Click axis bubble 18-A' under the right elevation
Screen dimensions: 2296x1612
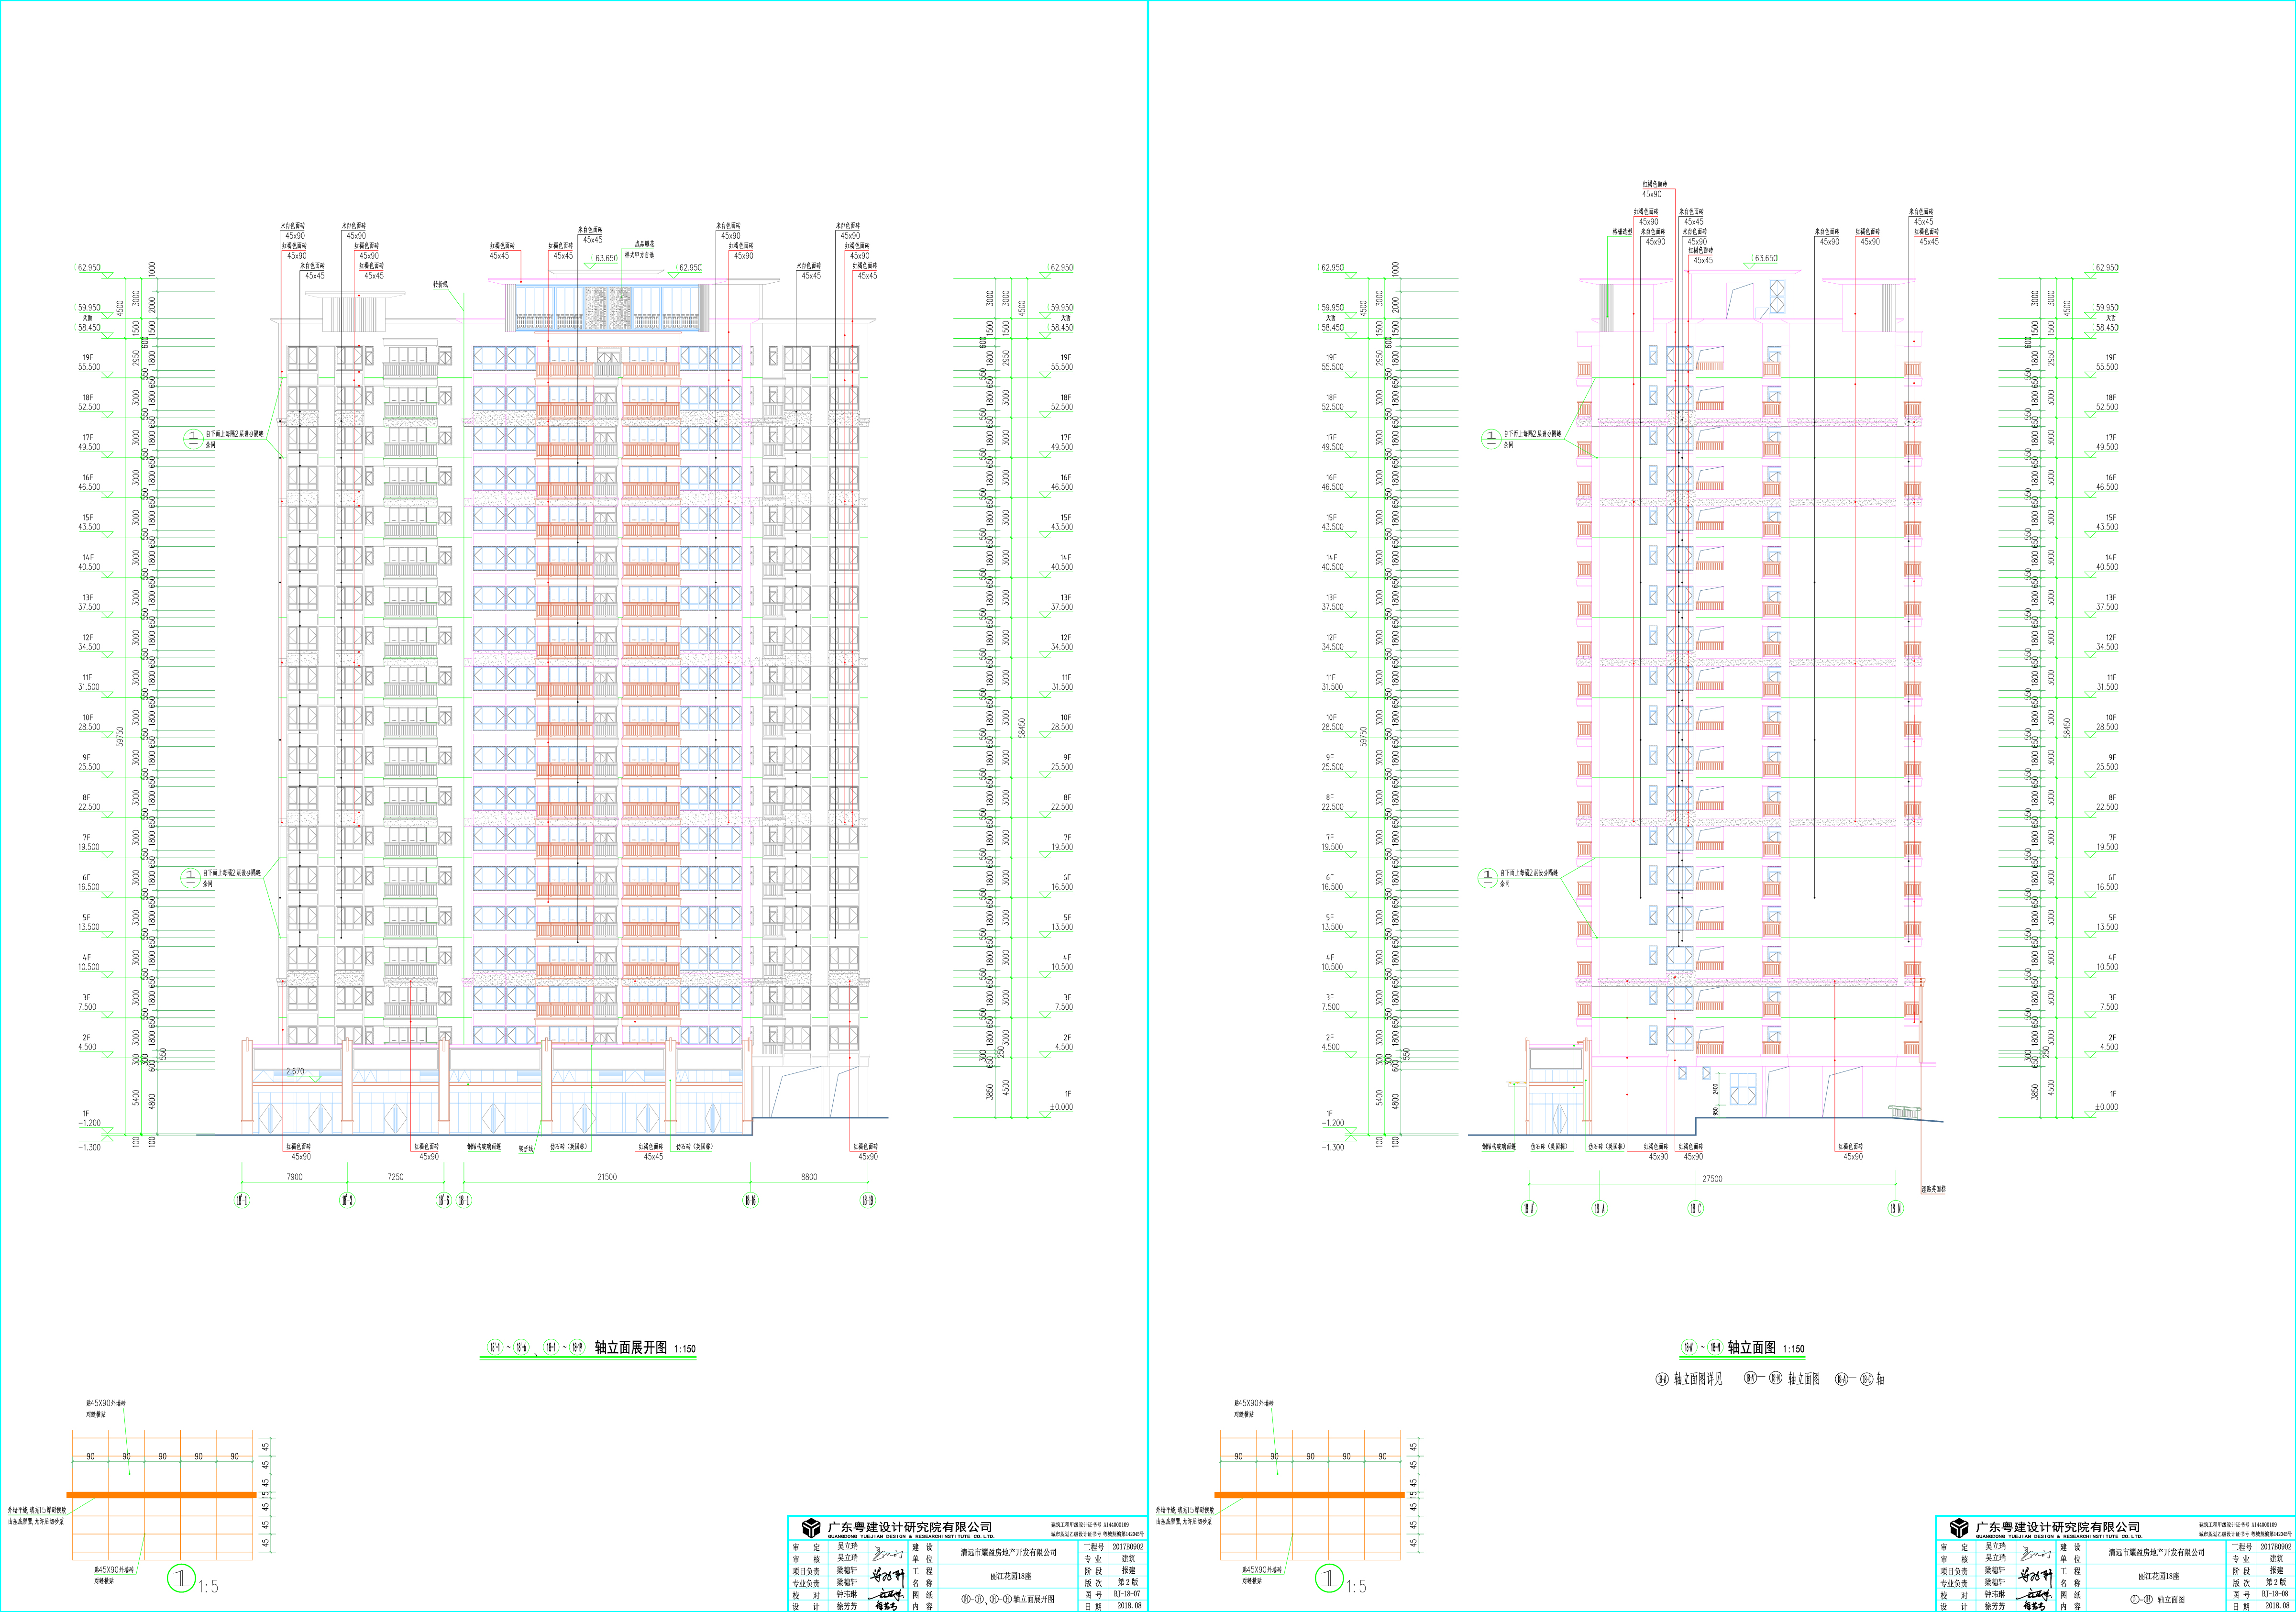(x=1529, y=1208)
